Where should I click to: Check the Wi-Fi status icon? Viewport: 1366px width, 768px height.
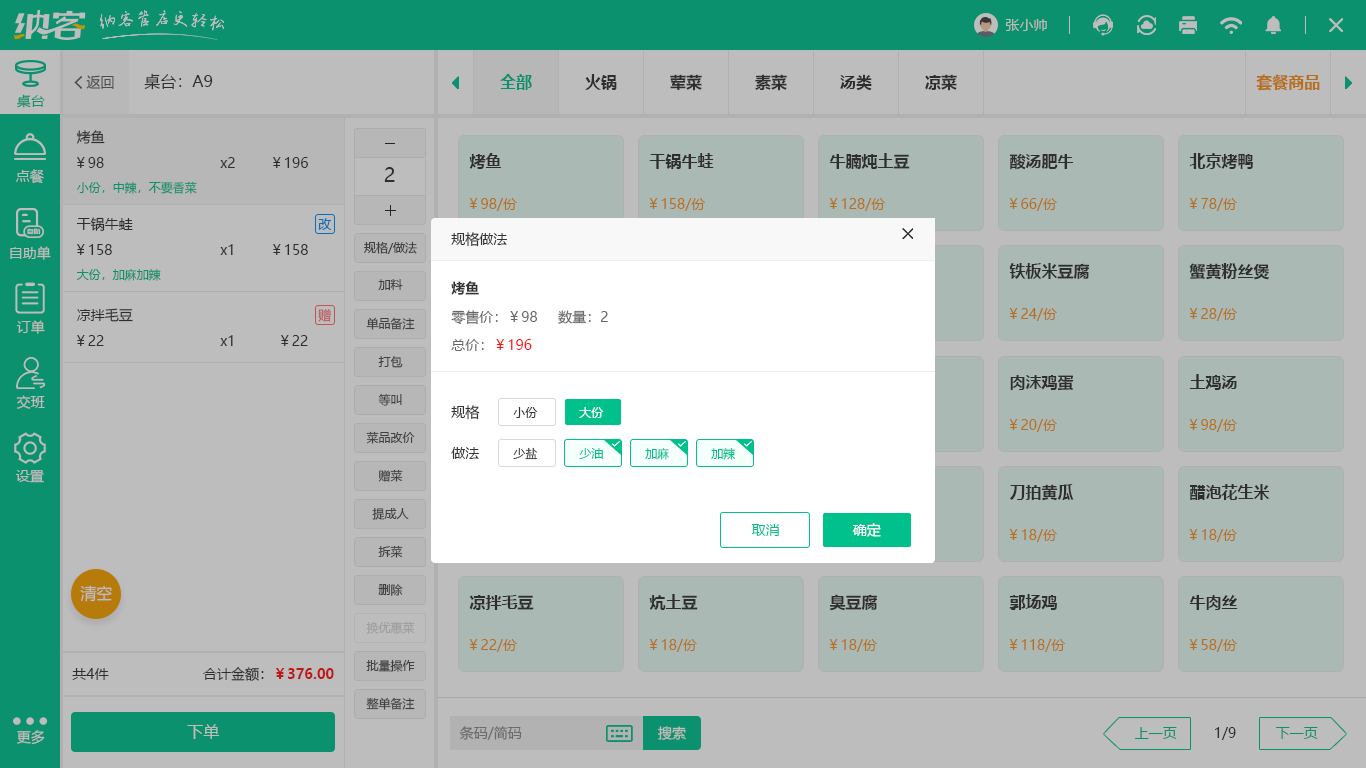click(1231, 24)
